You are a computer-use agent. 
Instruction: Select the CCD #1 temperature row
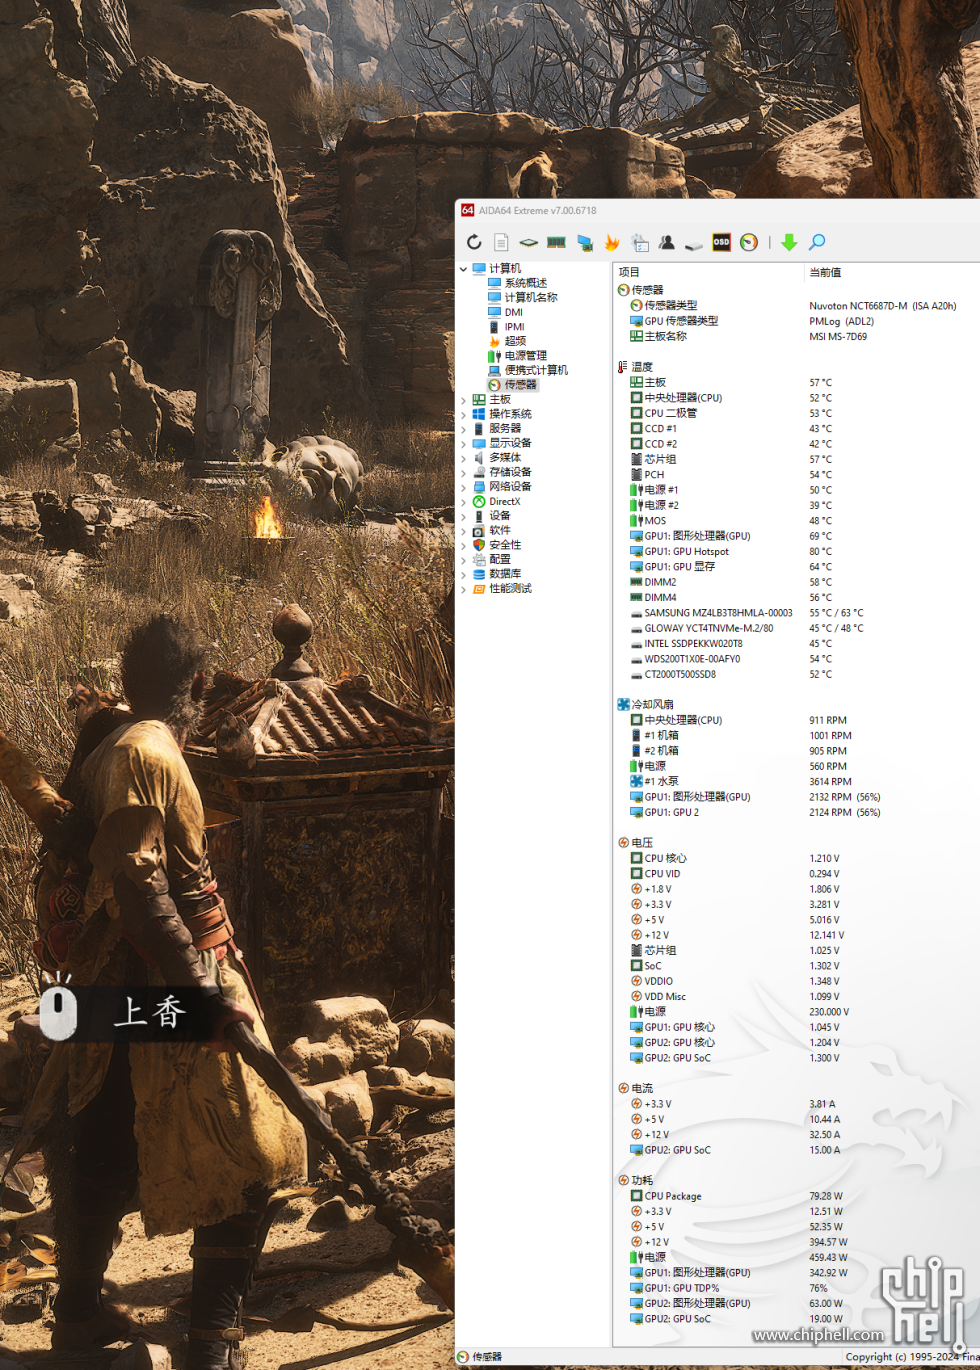tap(796, 428)
